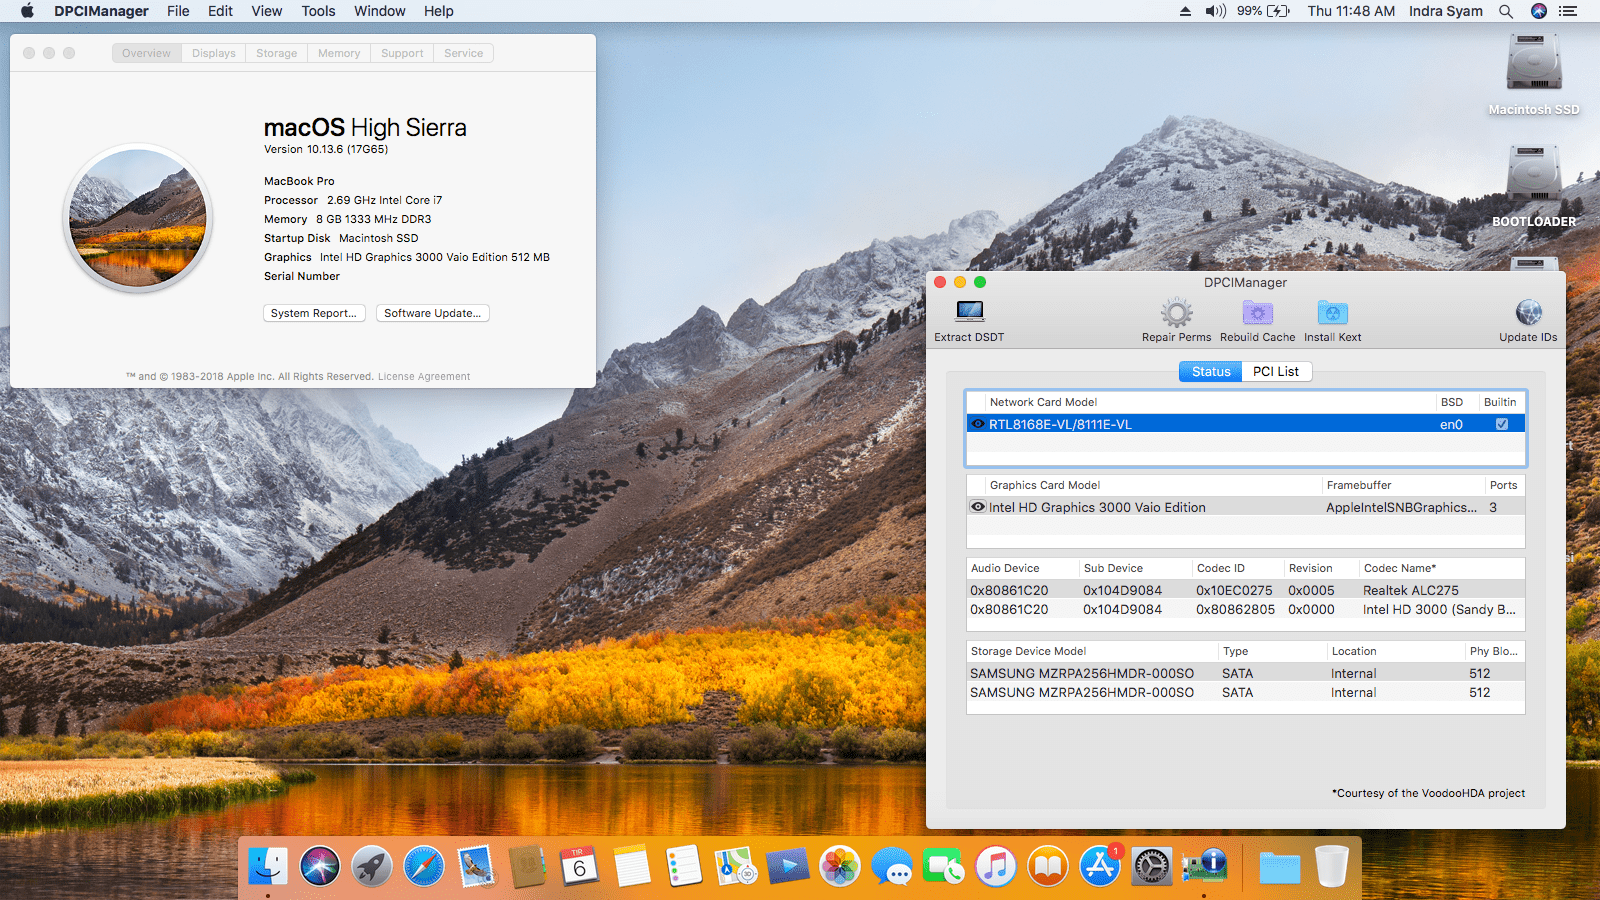Toggle visibility of Intel HD Graphics 3000 entry
This screenshot has width=1600, height=900.
[x=978, y=507]
